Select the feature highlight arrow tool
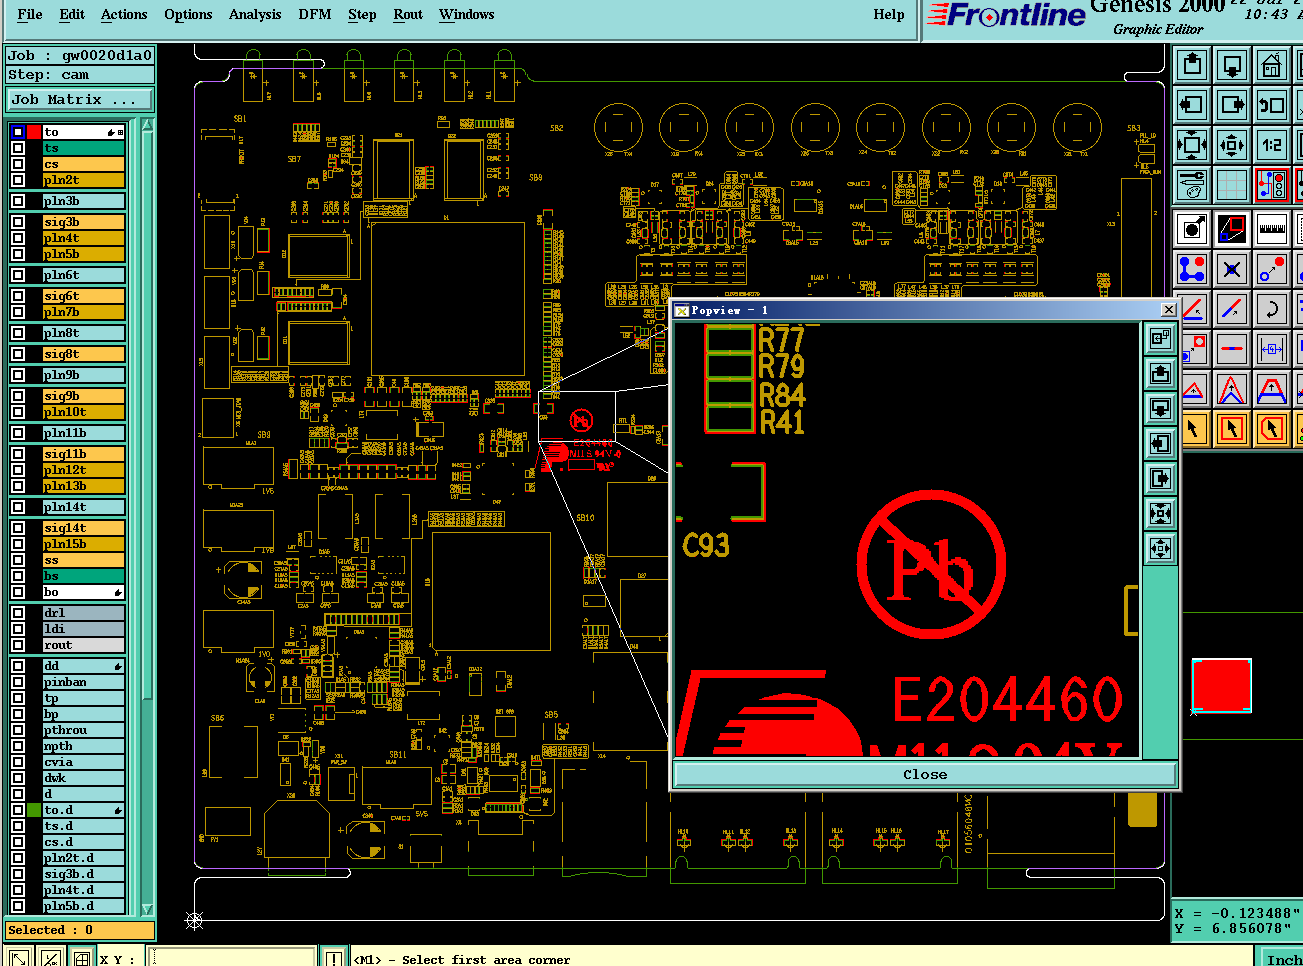The width and height of the screenshot is (1303, 966). [x=1192, y=229]
